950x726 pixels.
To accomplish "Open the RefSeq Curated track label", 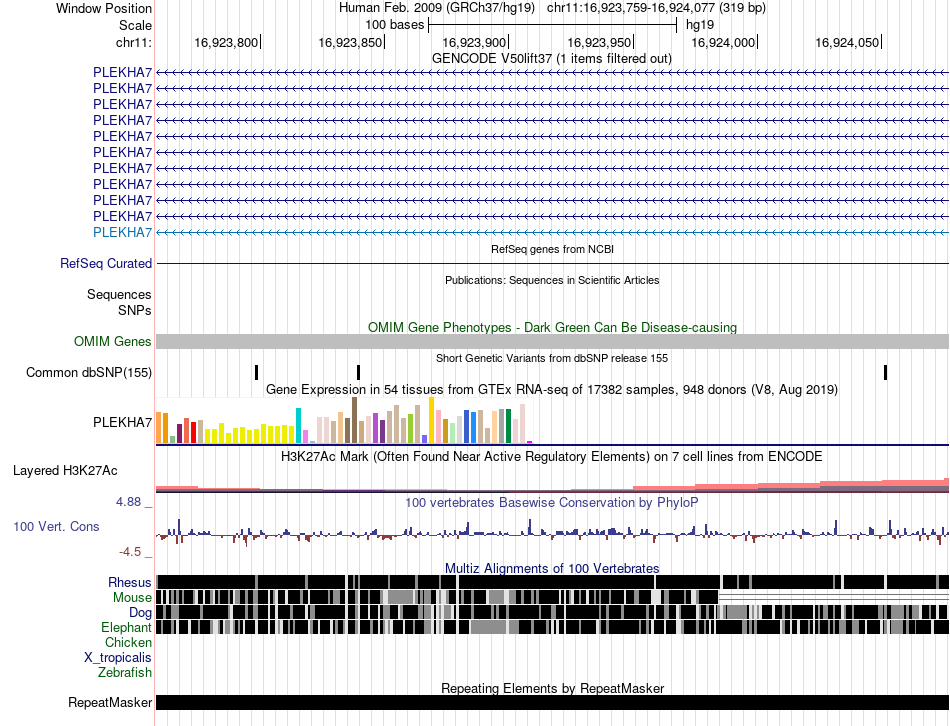I will tap(106, 264).
